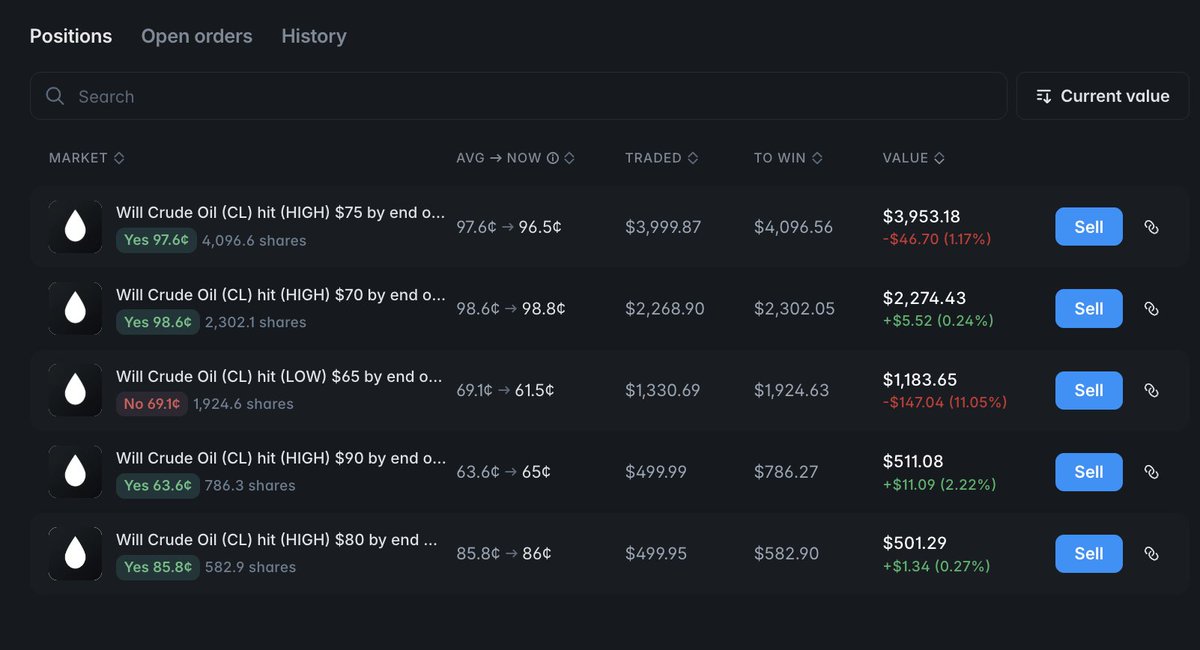Copy link for the $70 market position

click(x=1151, y=309)
